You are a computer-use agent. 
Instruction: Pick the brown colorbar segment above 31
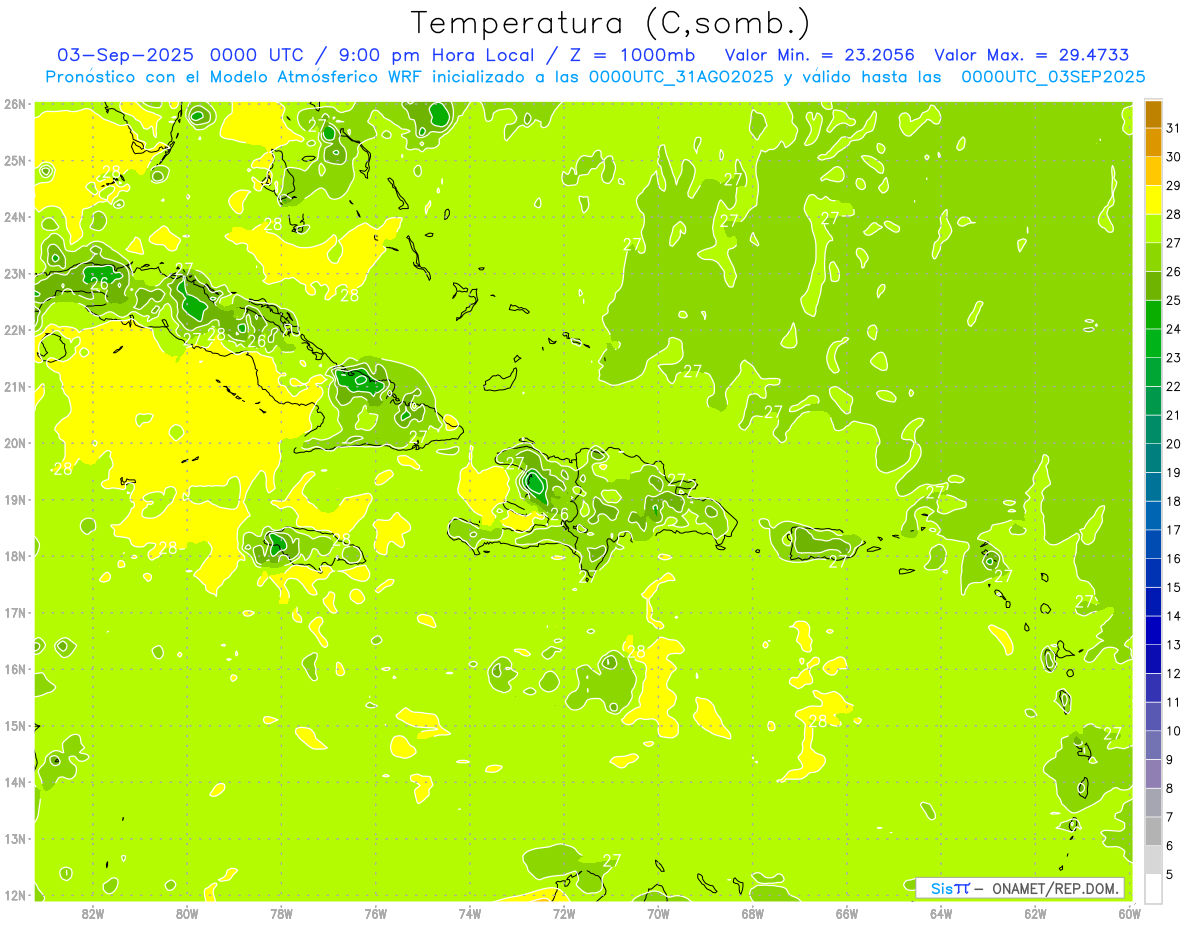[x=1153, y=114]
